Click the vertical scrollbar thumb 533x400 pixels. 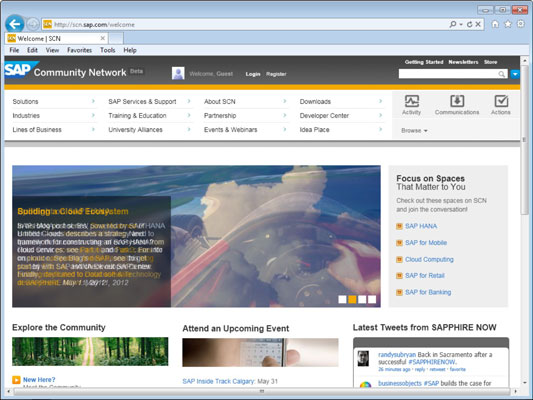coord(525,139)
